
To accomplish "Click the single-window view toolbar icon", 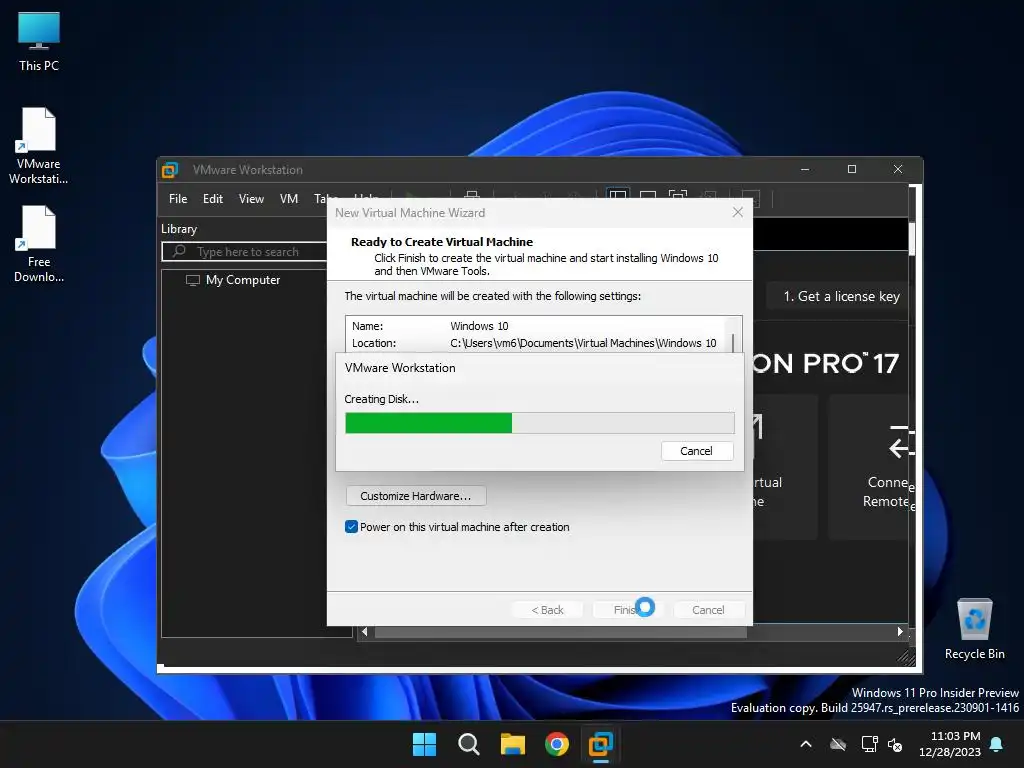I will point(648,196).
